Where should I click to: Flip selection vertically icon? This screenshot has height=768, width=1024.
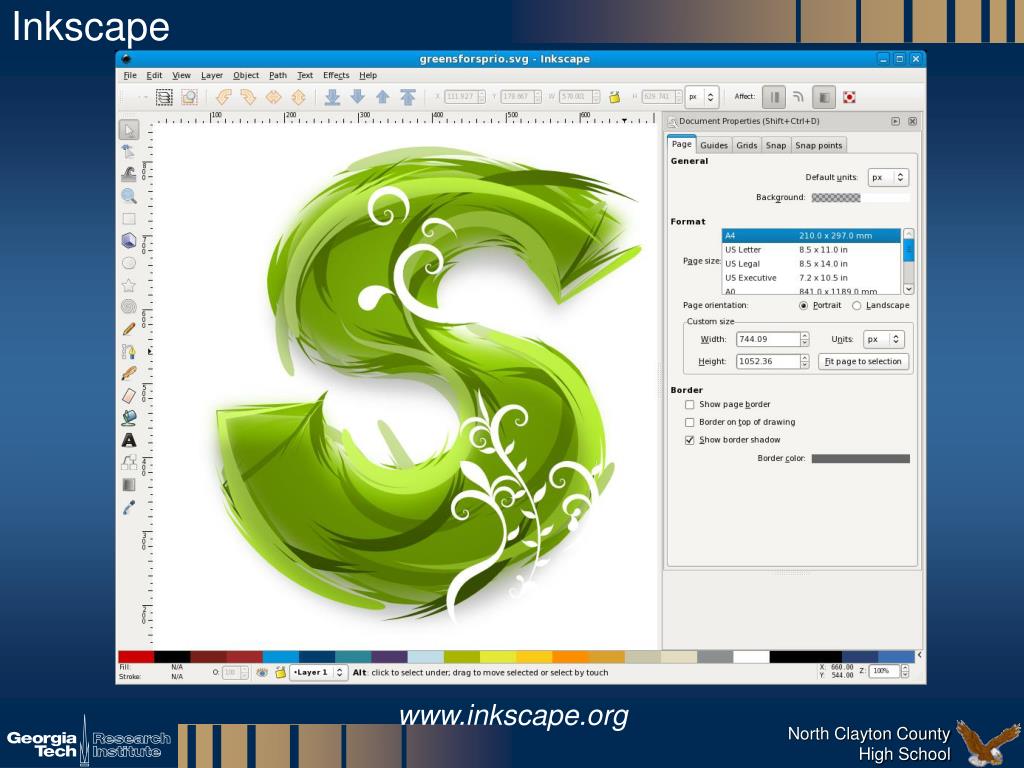pos(298,97)
